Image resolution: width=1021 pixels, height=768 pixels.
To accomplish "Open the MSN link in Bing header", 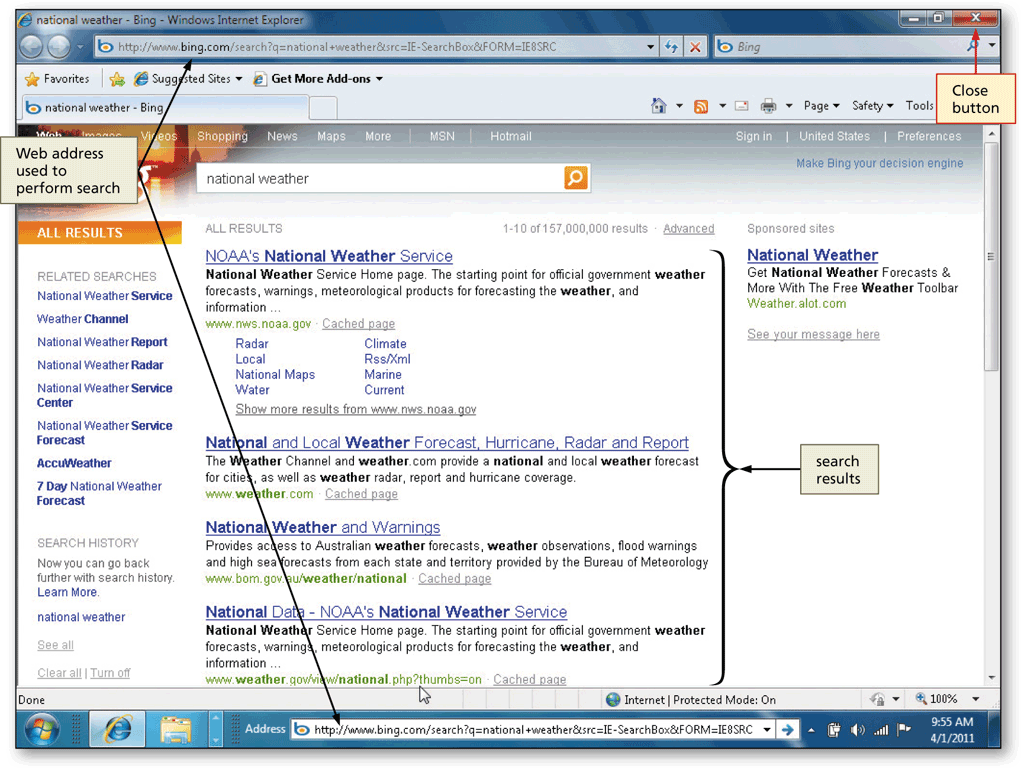I will (442, 136).
